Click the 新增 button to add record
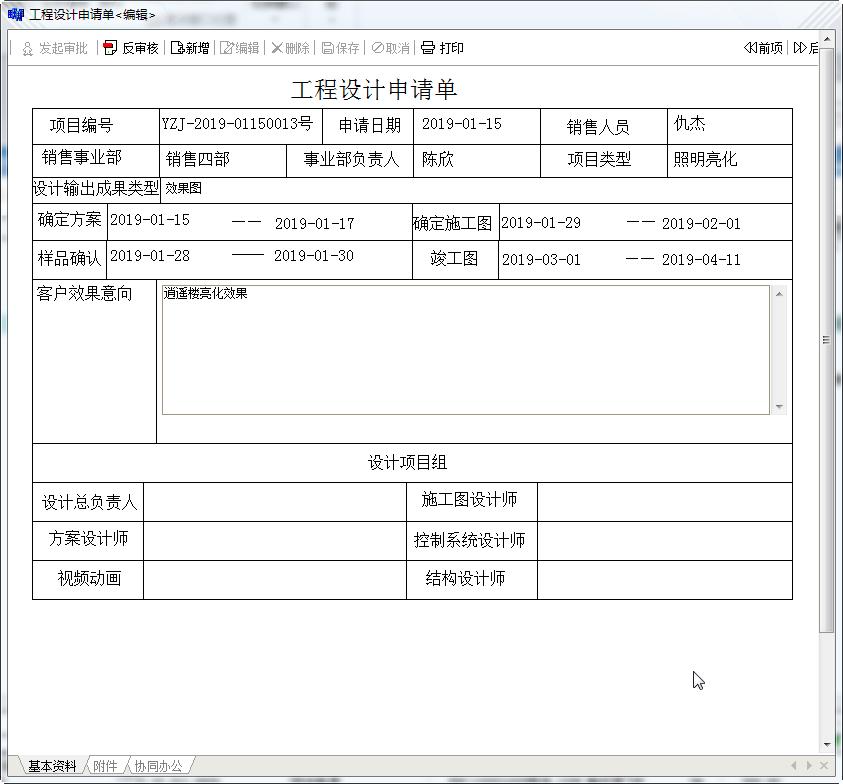The image size is (843, 784). point(190,48)
